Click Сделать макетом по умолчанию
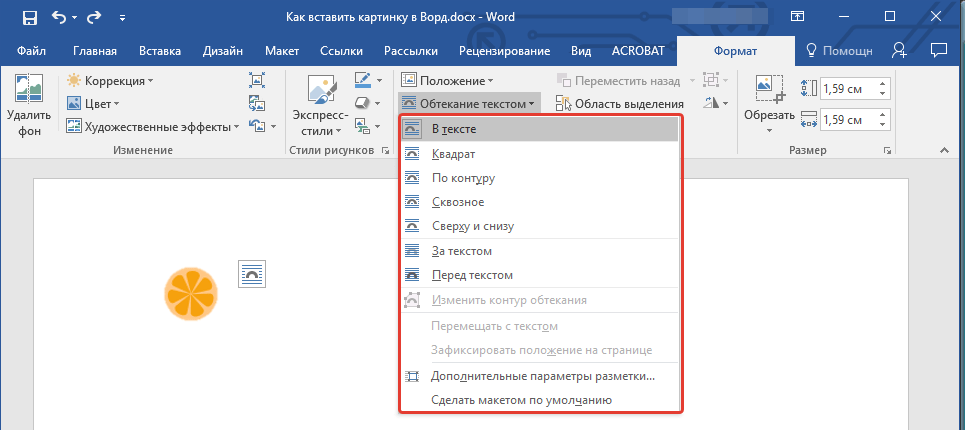 coord(521,400)
